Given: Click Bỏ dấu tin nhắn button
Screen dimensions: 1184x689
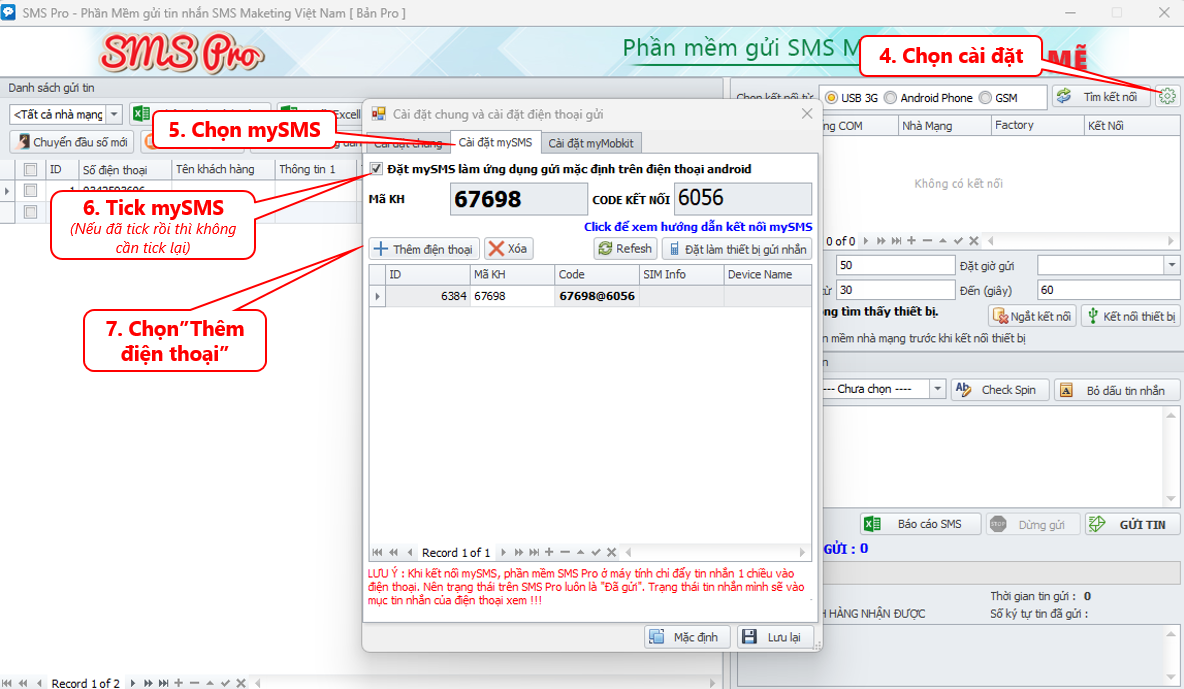Looking at the screenshot, I should click(x=1117, y=390).
